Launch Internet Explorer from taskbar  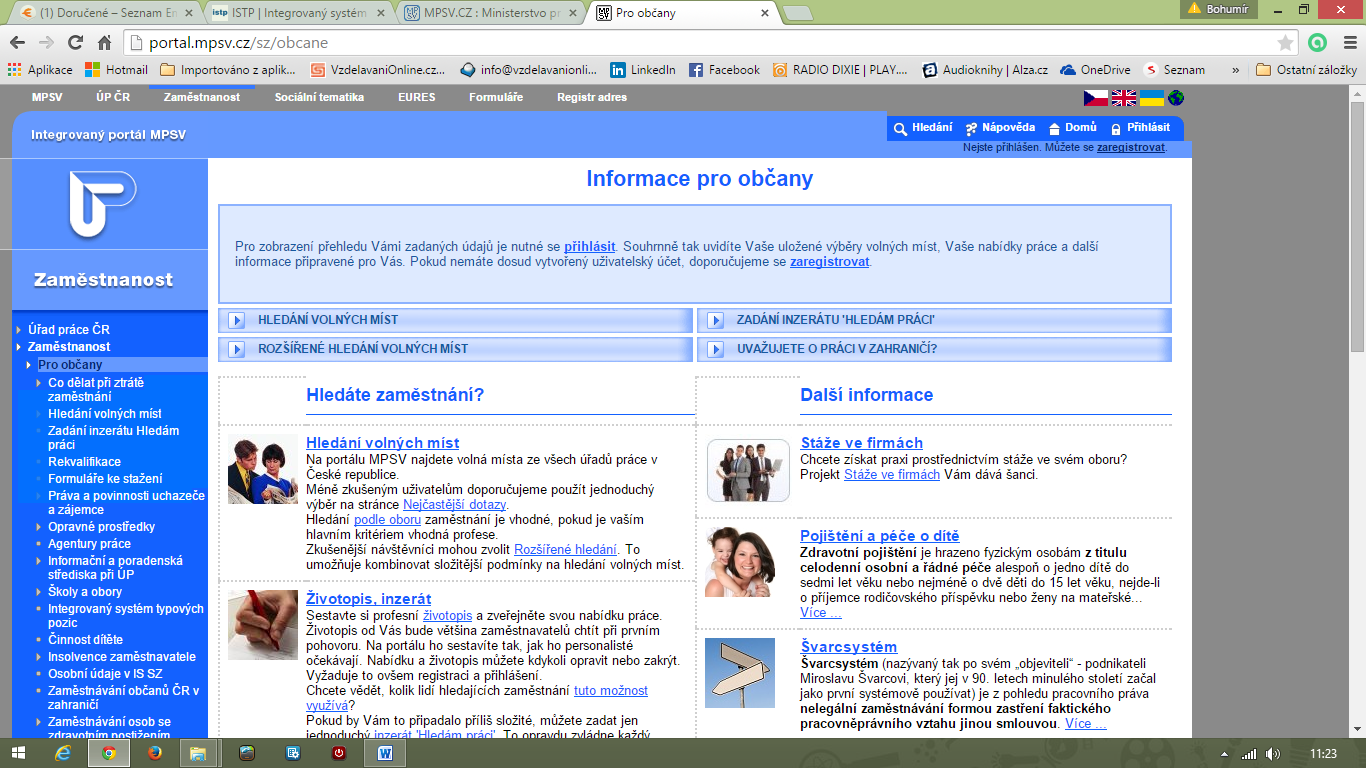point(63,753)
